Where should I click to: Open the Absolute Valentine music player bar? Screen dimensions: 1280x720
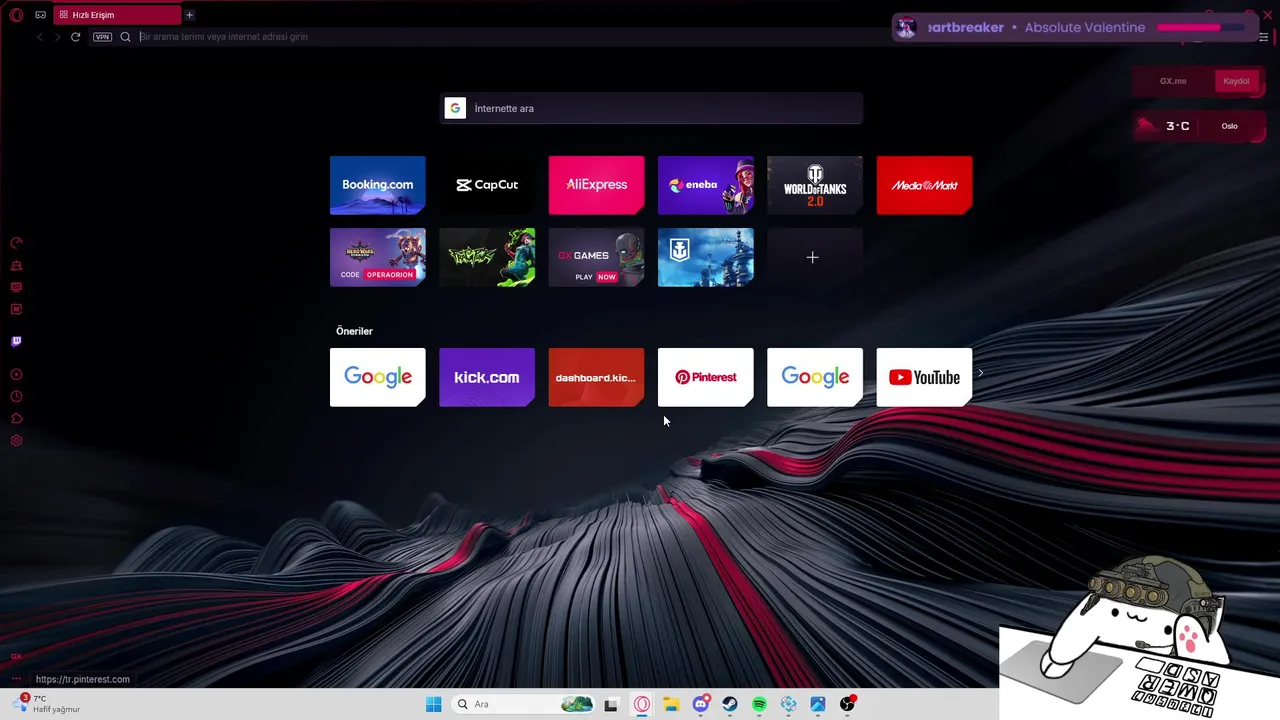[x=1075, y=28]
